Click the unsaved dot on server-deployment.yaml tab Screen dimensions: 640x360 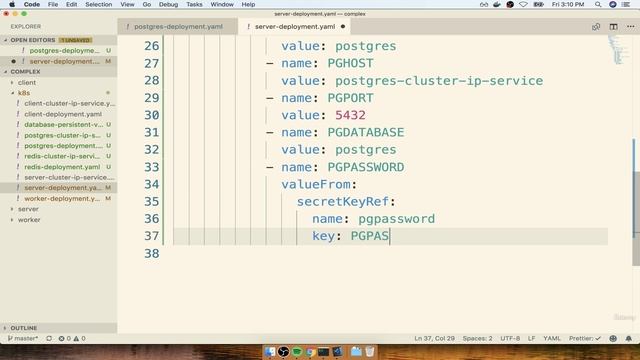pyautogui.click(x=342, y=27)
